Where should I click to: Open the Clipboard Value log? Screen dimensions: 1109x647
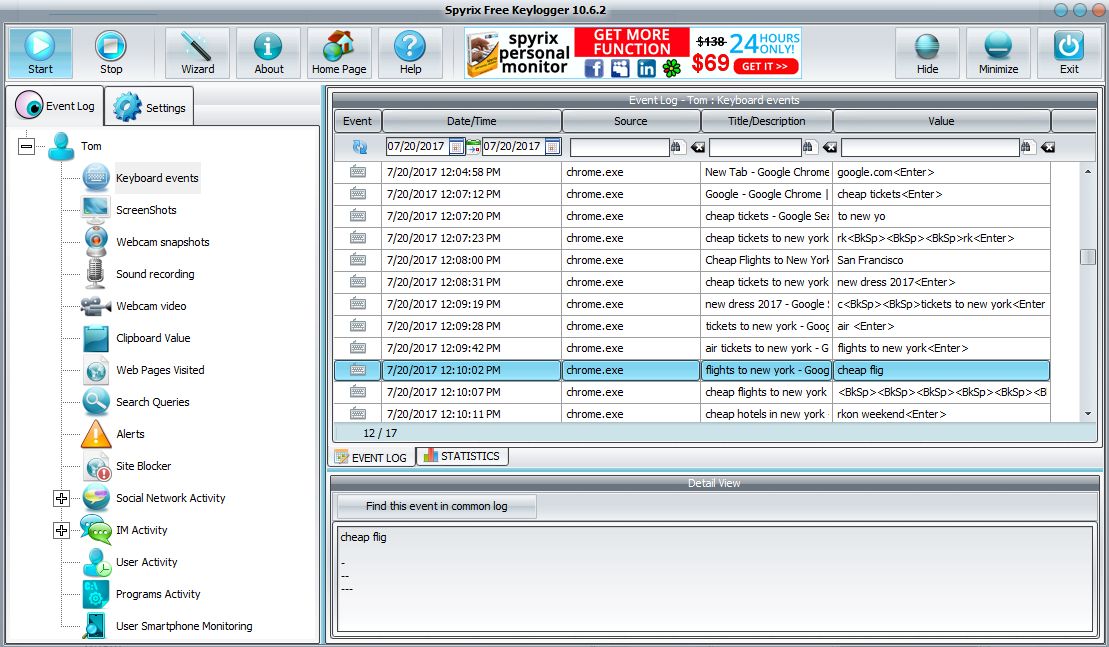[152, 337]
